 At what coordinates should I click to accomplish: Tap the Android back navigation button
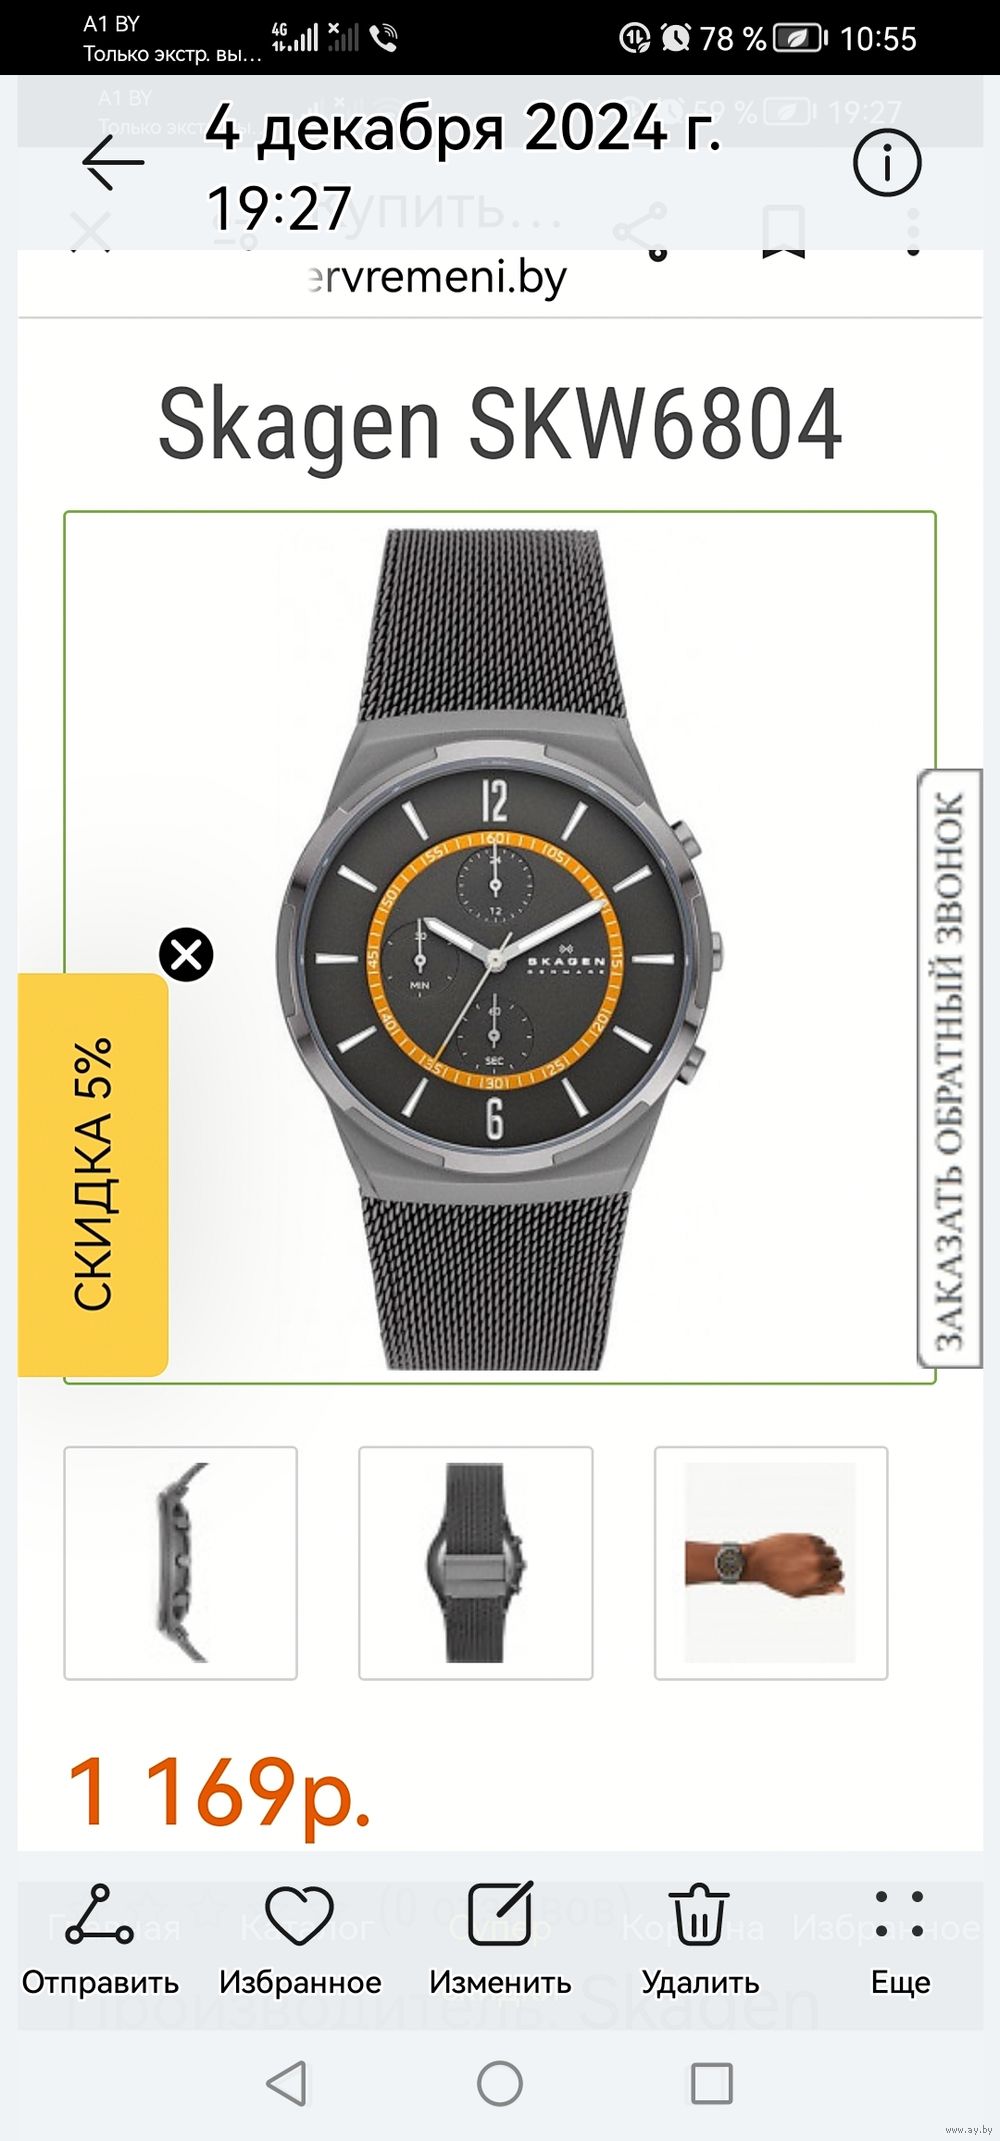pyautogui.click(x=288, y=2084)
